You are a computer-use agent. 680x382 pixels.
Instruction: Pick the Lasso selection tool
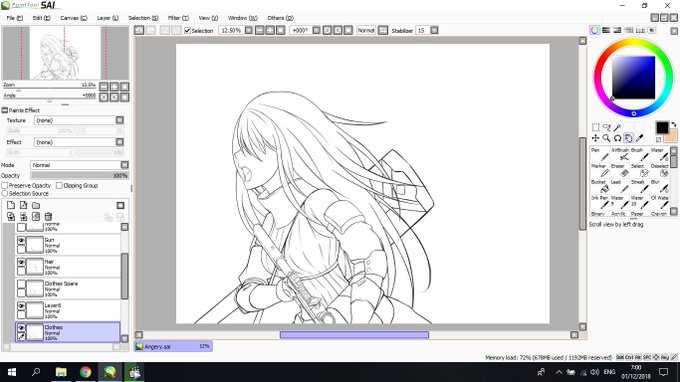pyautogui.click(x=606, y=127)
